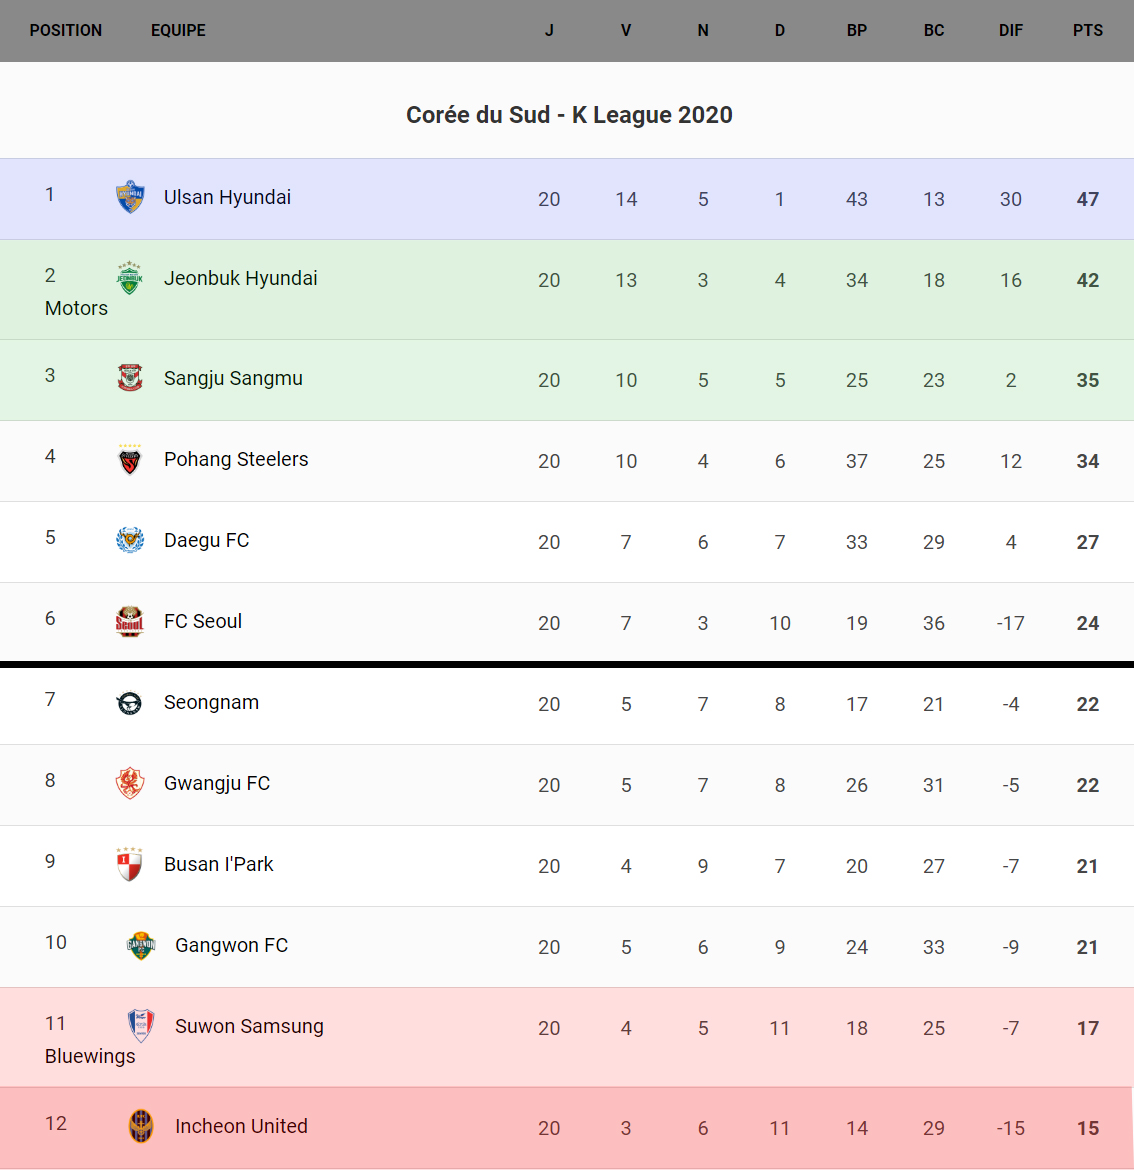
Task: Click the EQUIPE column header
Action: point(178,30)
